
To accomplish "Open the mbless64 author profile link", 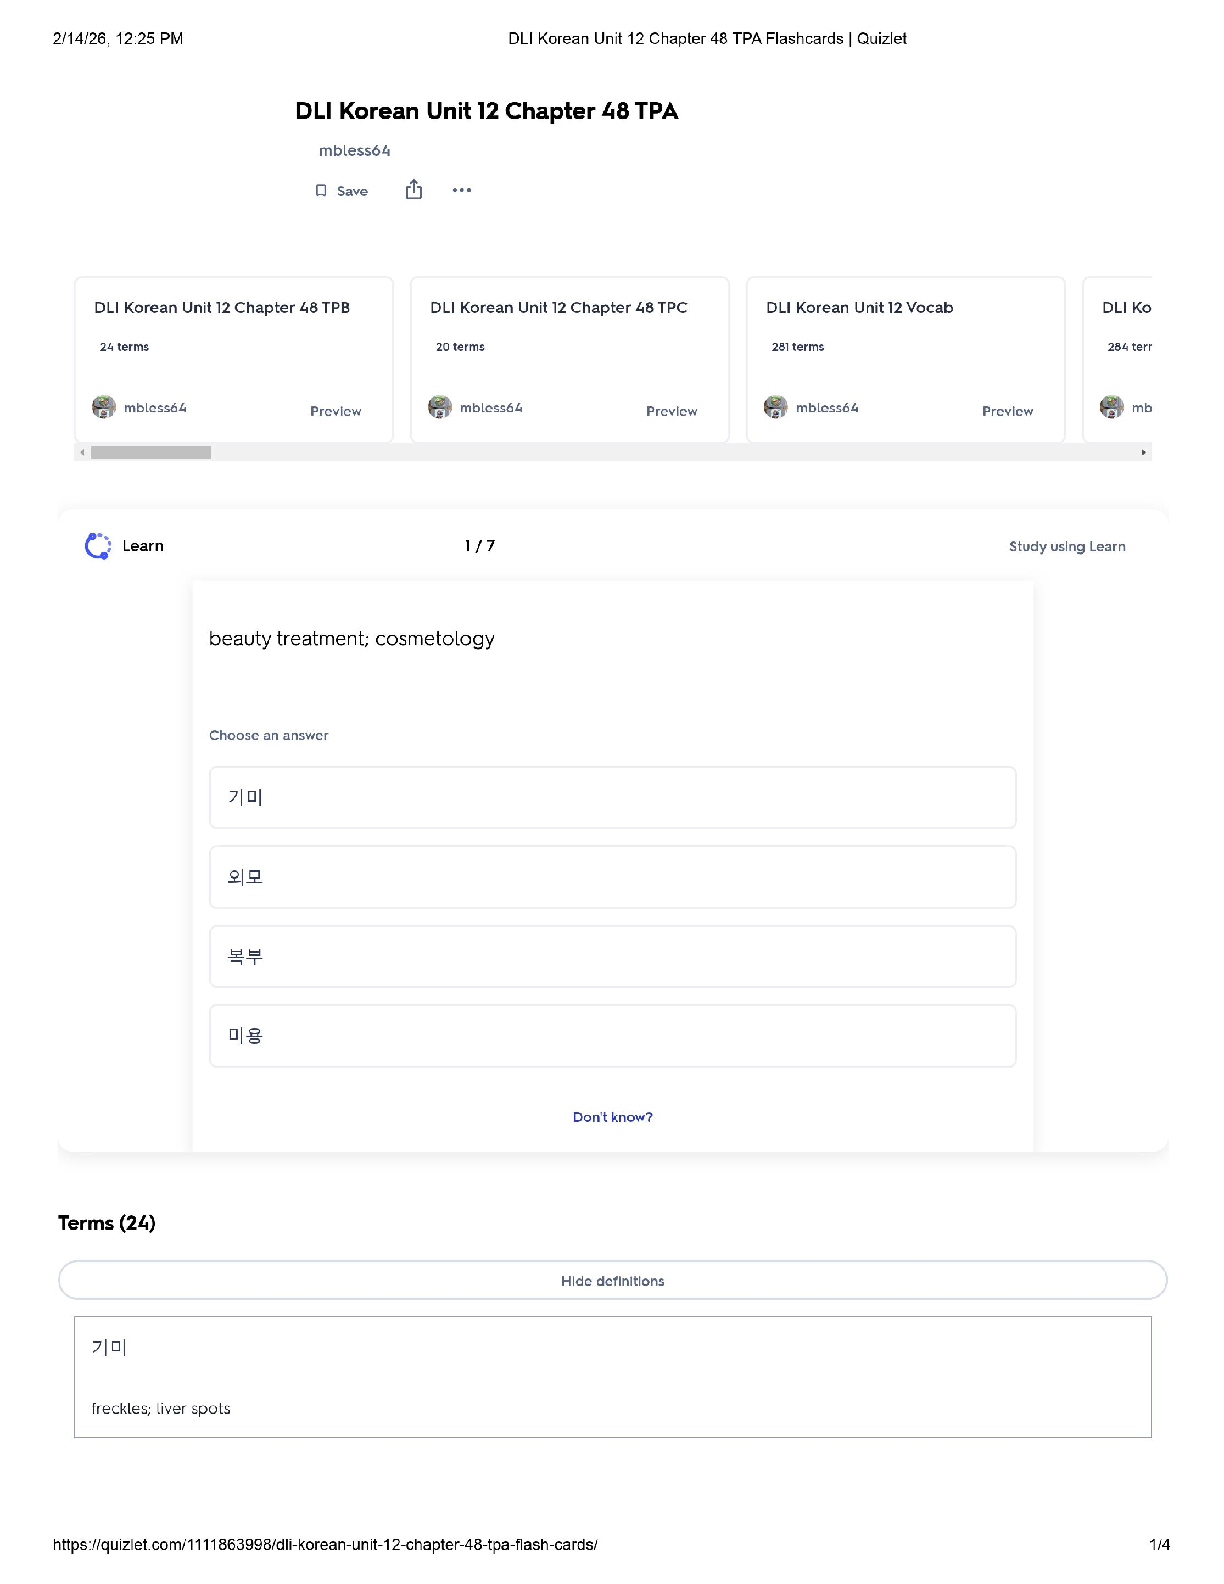I will coord(354,151).
